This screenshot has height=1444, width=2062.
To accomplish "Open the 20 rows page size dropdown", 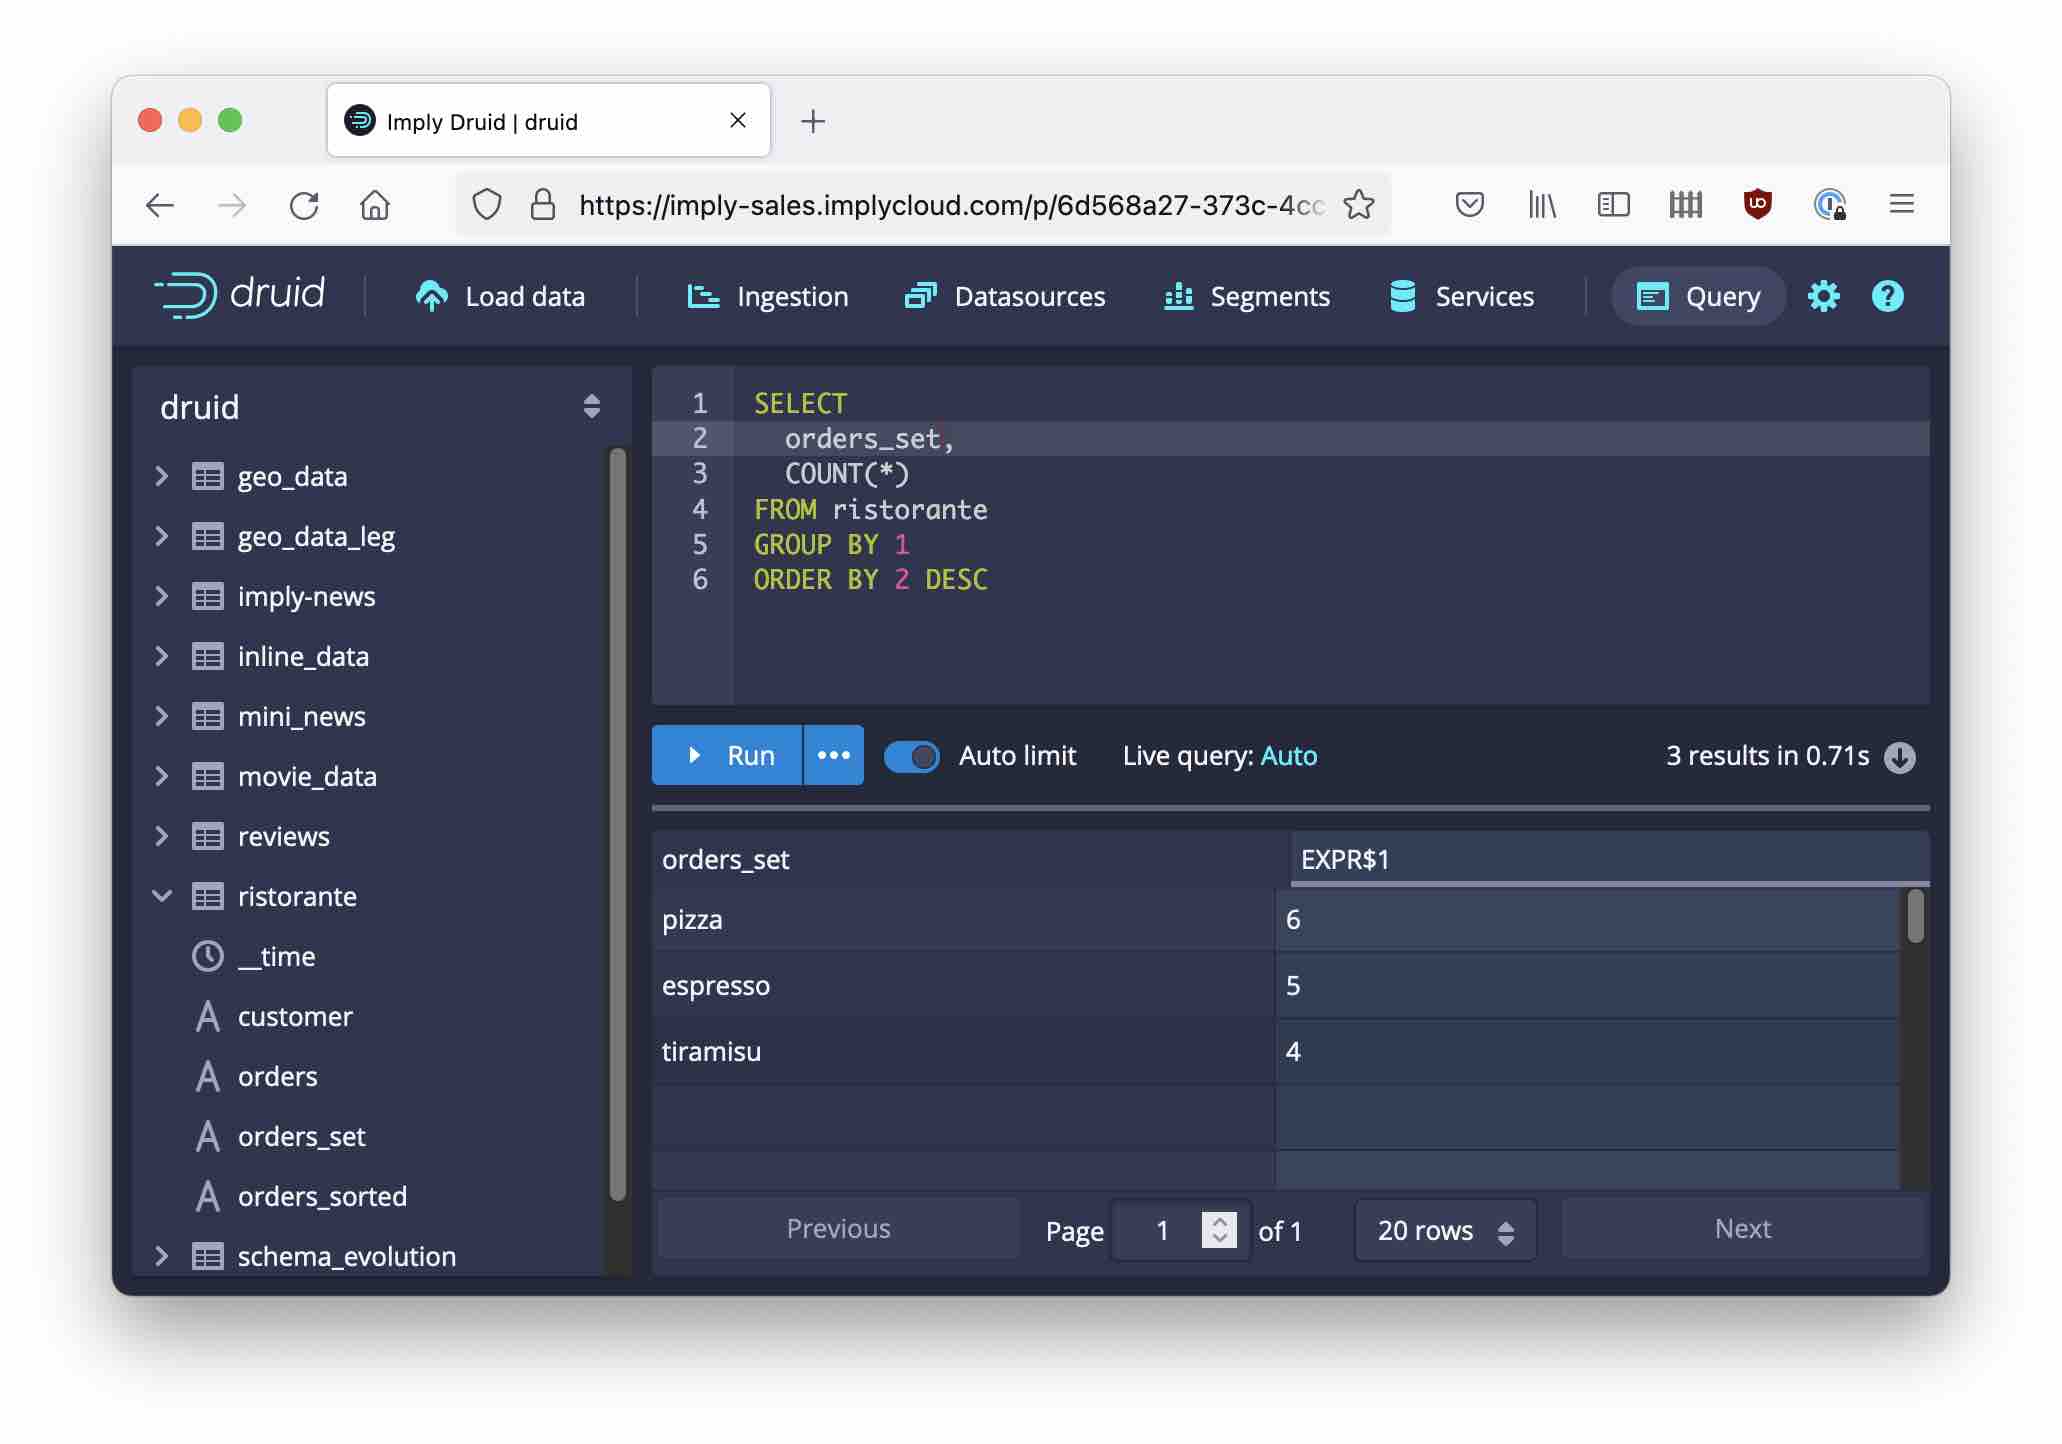I will (1444, 1230).
